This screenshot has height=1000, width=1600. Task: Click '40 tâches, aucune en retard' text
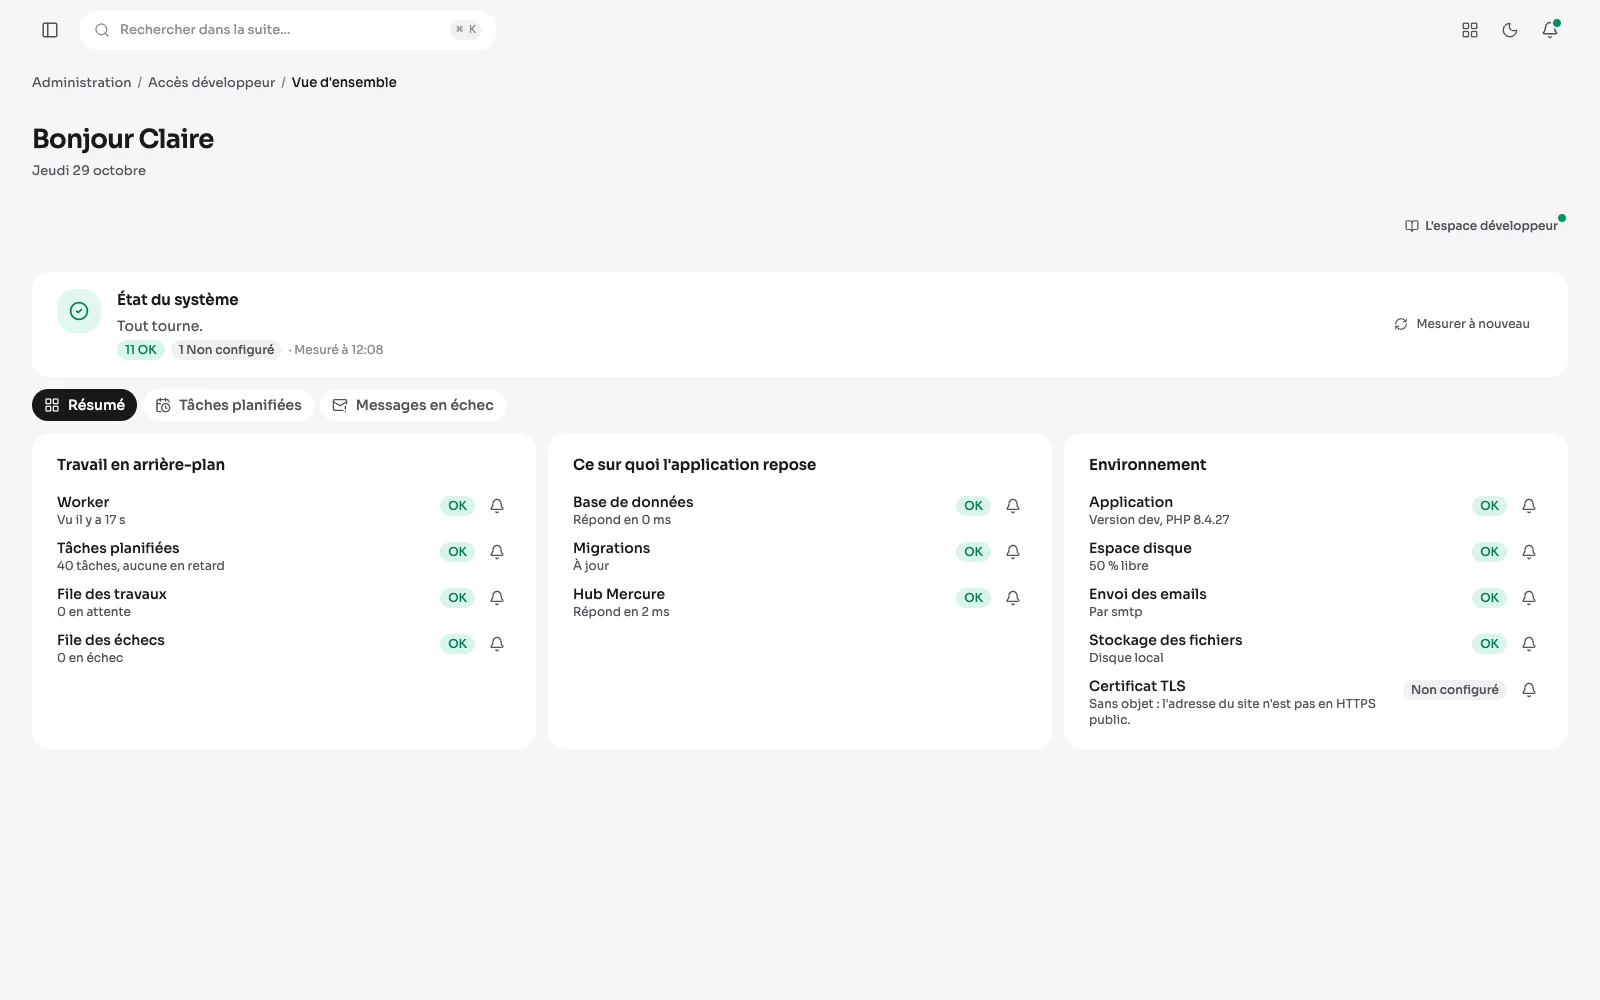[x=141, y=566]
